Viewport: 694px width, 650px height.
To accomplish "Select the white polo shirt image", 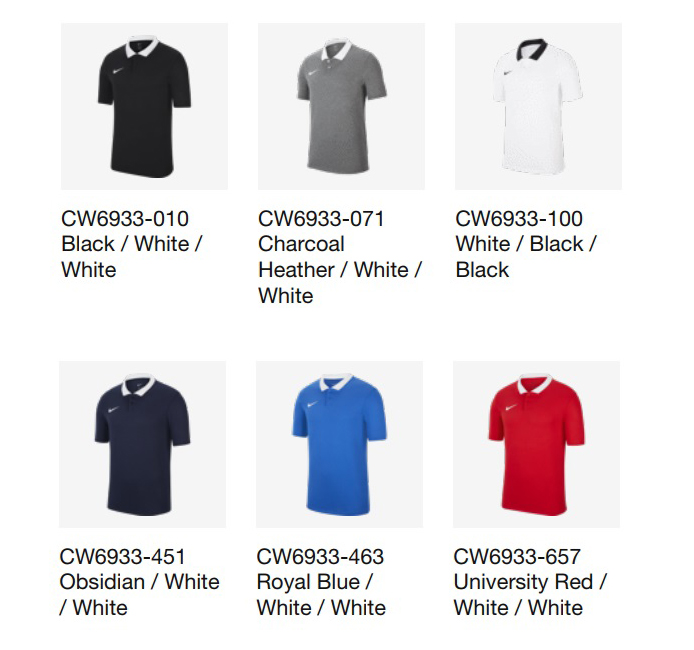I will (538, 107).
